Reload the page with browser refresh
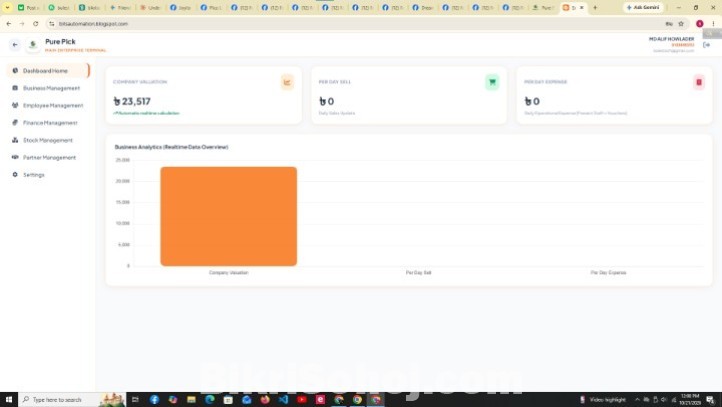722x407 pixels. click(x=35, y=23)
